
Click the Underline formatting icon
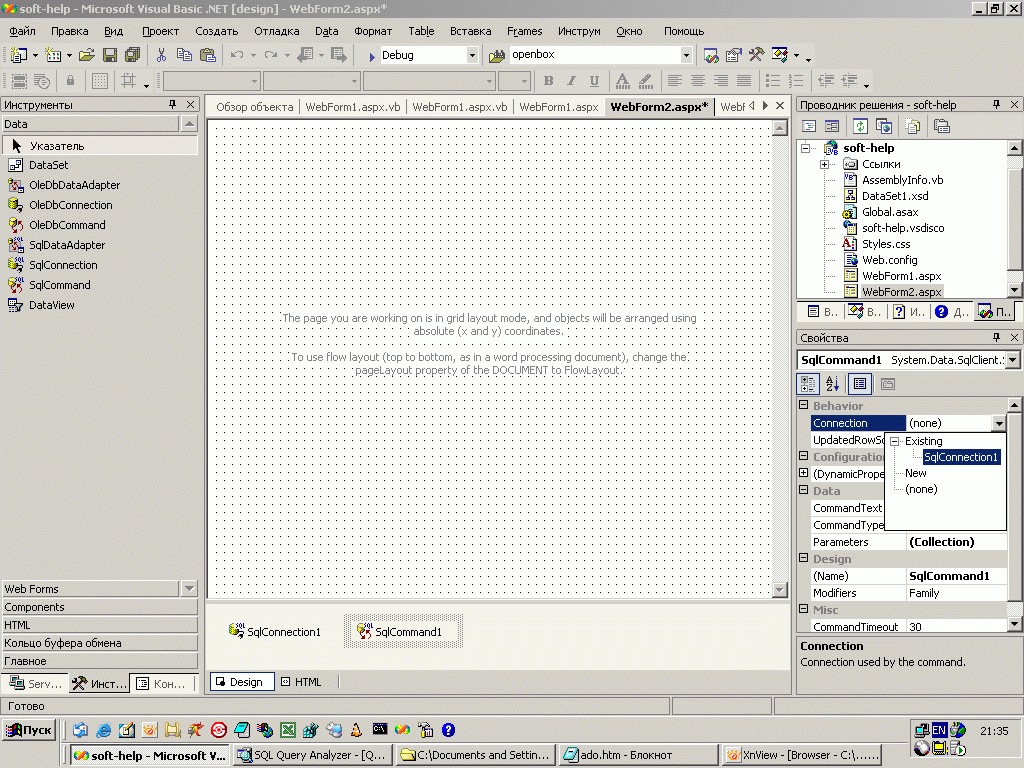[x=594, y=81]
